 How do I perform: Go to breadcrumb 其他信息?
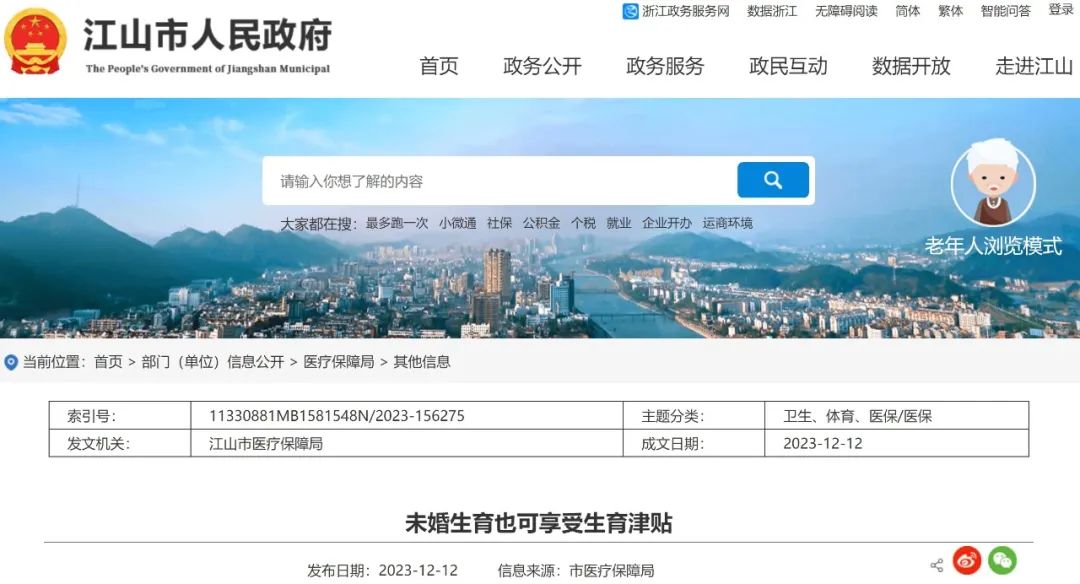pyautogui.click(x=422, y=362)
